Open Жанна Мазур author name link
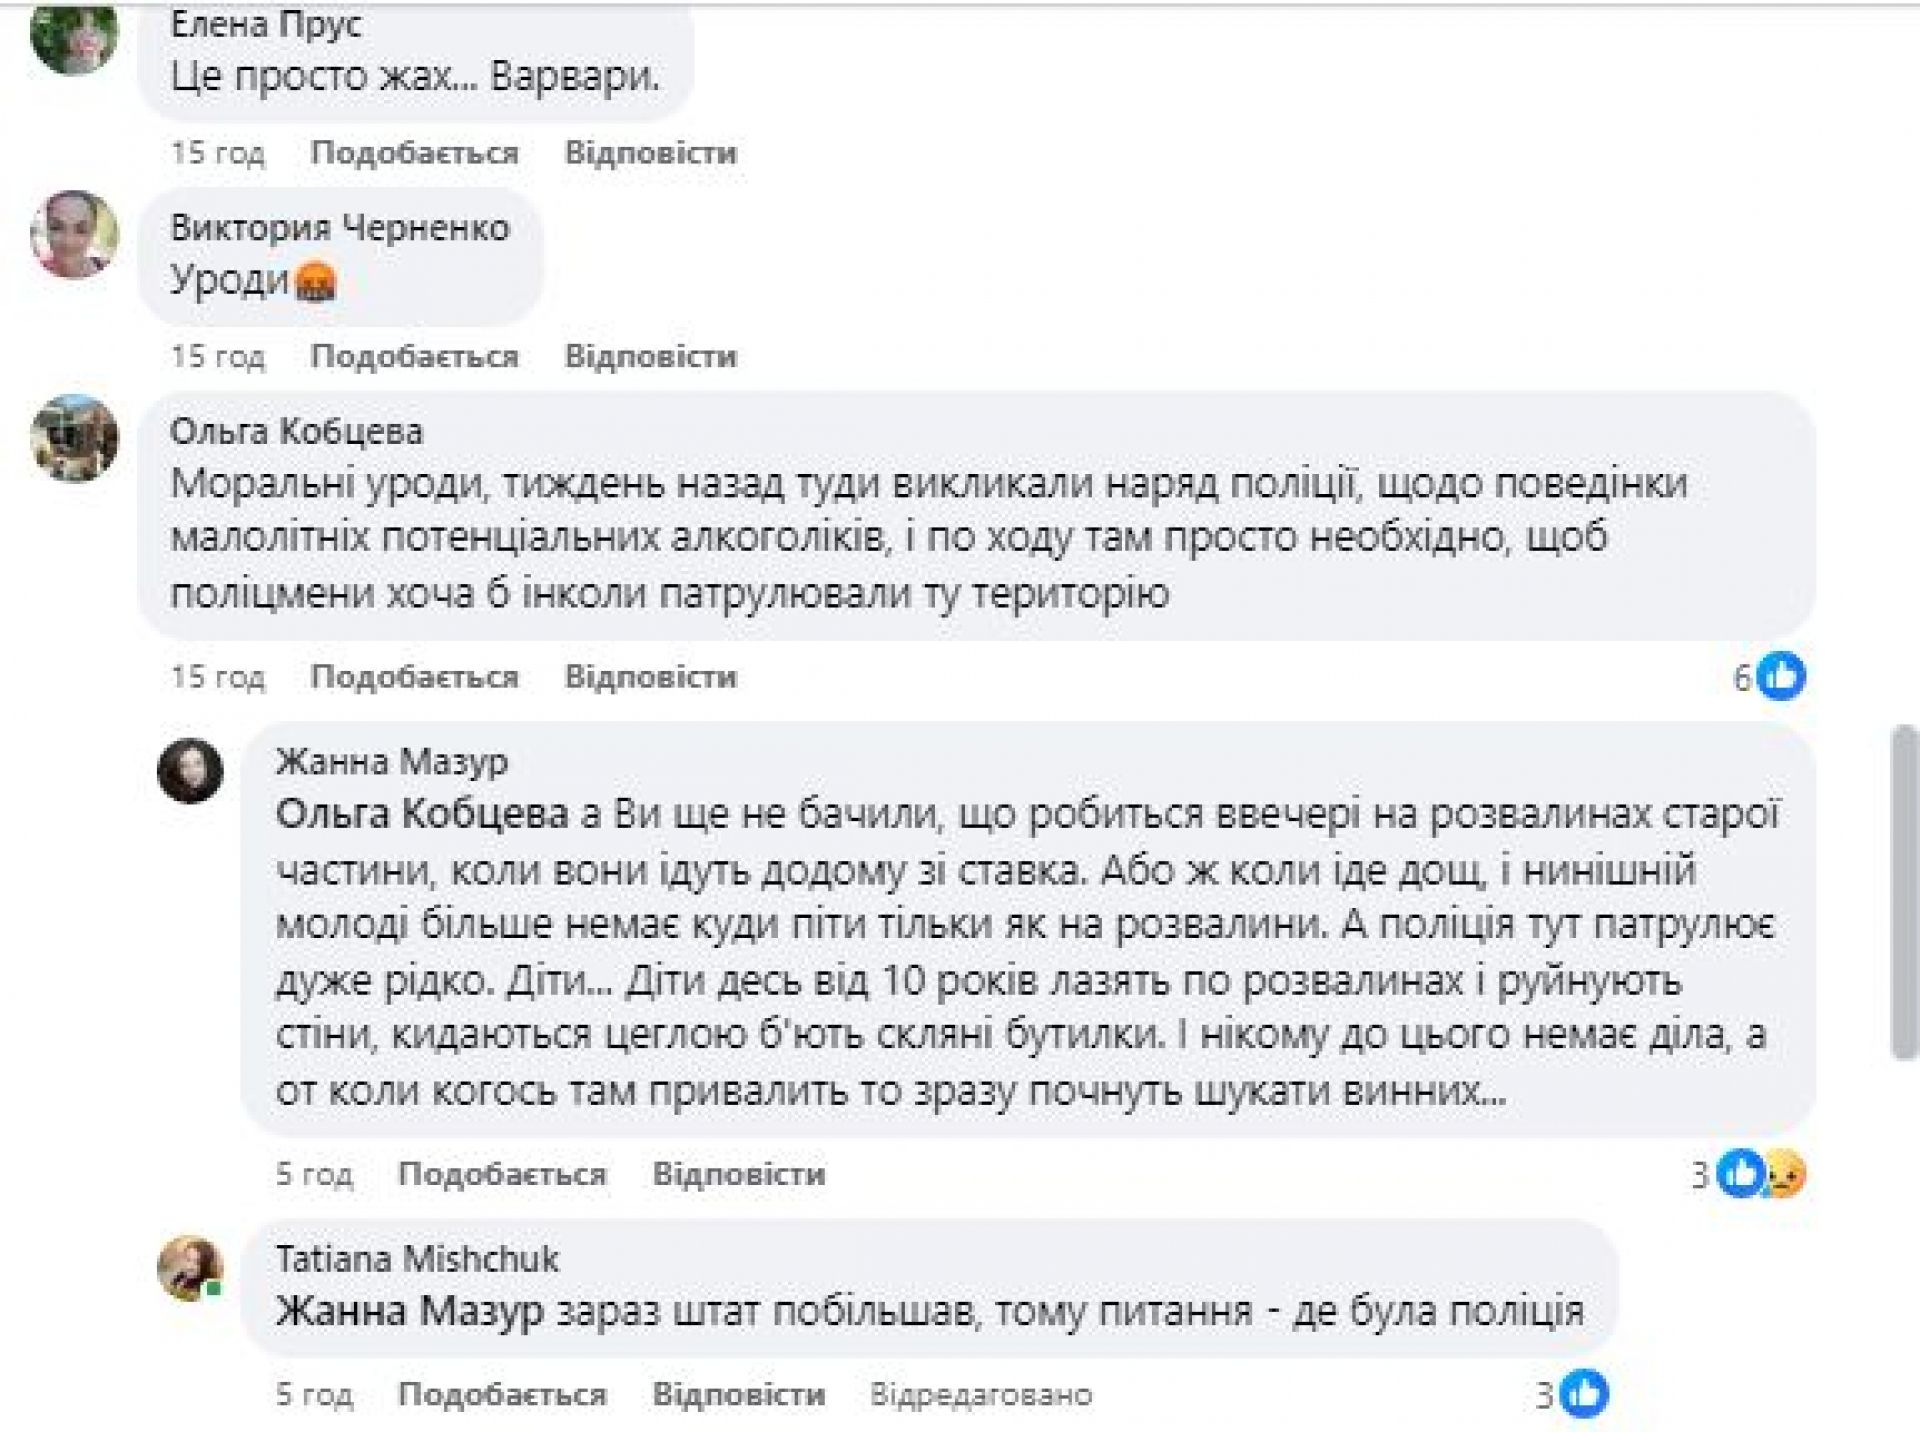1920x1432 pixels. tap(391, 762)
